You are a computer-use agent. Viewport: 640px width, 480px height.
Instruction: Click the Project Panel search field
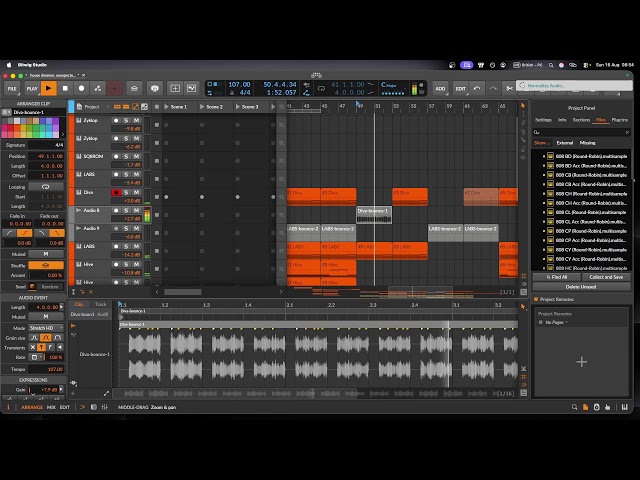coord(581,132)
